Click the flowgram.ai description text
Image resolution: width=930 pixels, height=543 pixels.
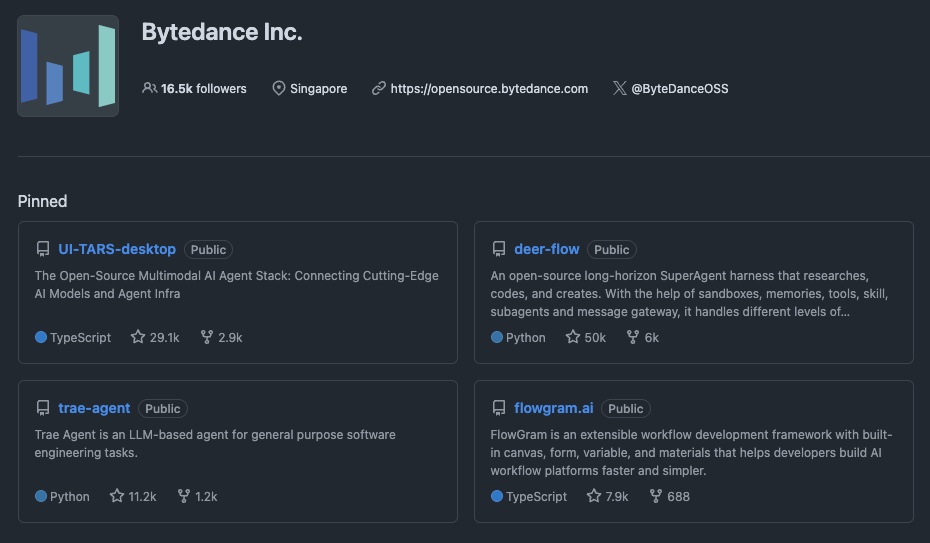point(691,452)
